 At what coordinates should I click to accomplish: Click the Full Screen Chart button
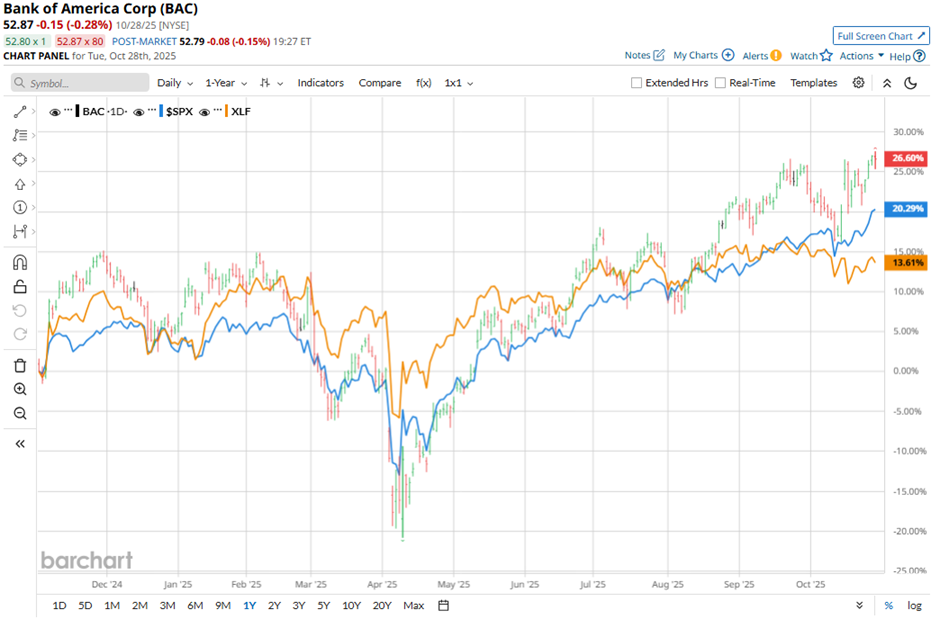[881, 35]
